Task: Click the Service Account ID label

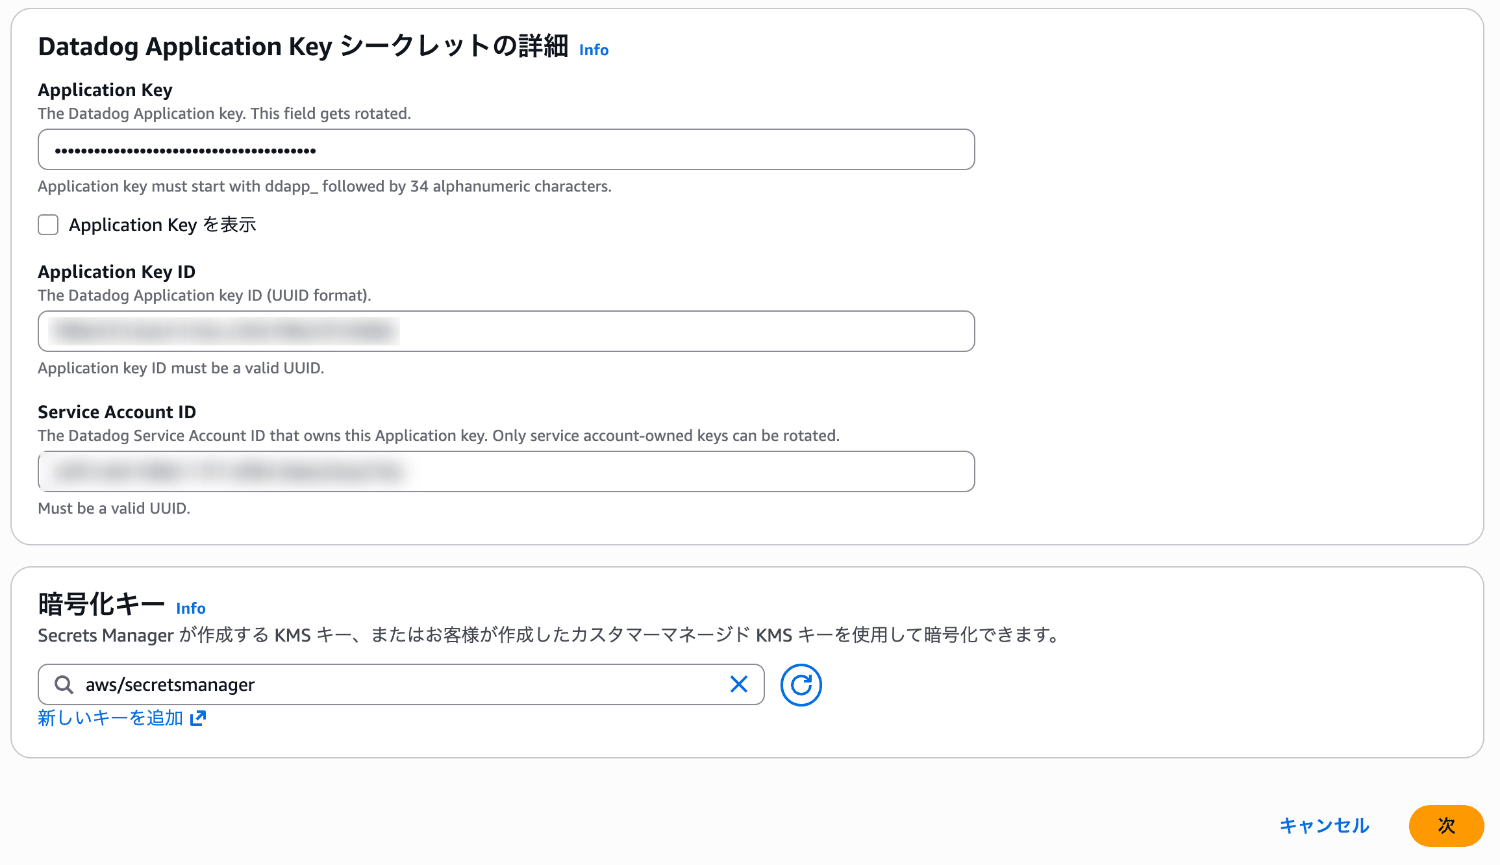Action: (117, 412)
